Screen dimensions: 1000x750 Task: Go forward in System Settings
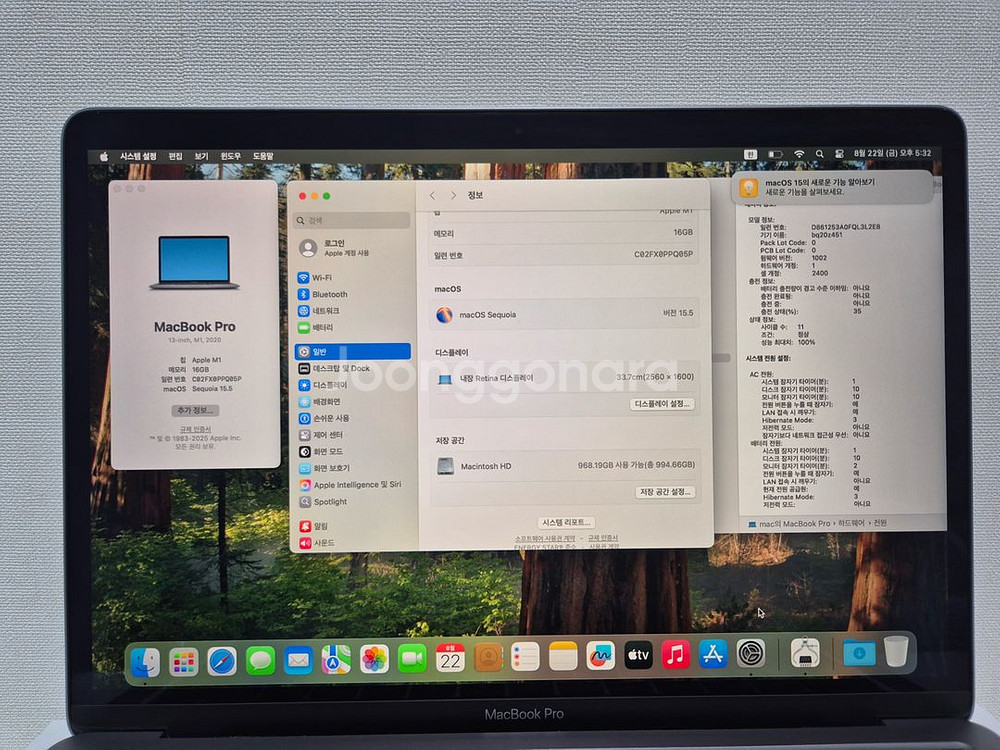pos(453,195)
